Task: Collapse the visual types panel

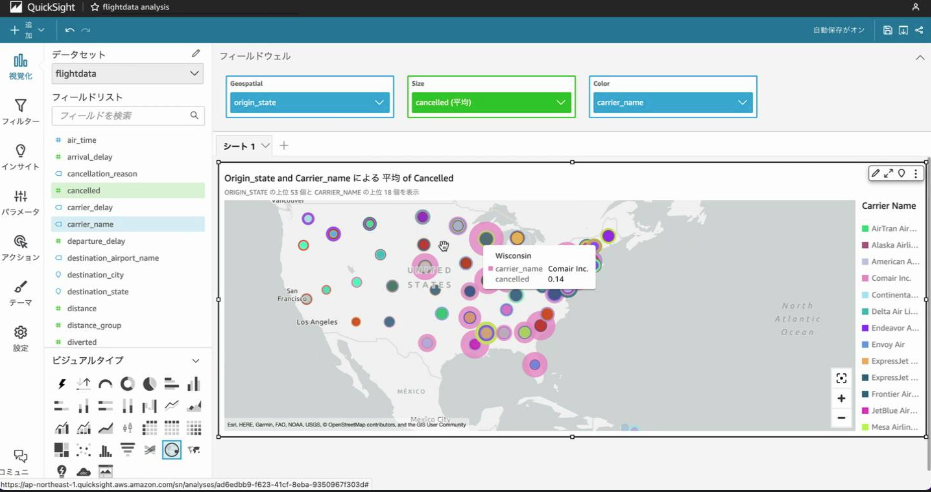Action: (195, 361)
